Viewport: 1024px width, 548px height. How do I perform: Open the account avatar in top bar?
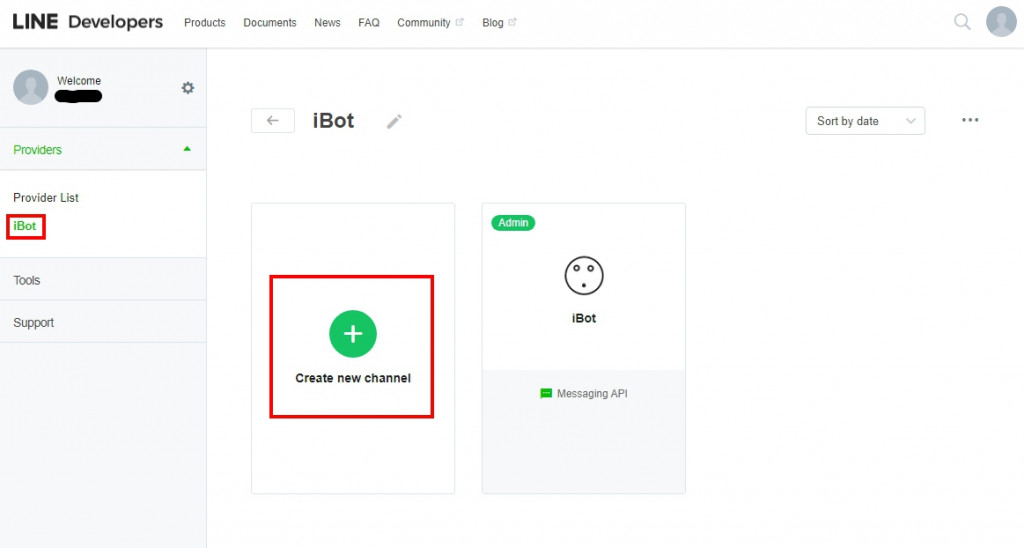click(x=1001, y=22)
